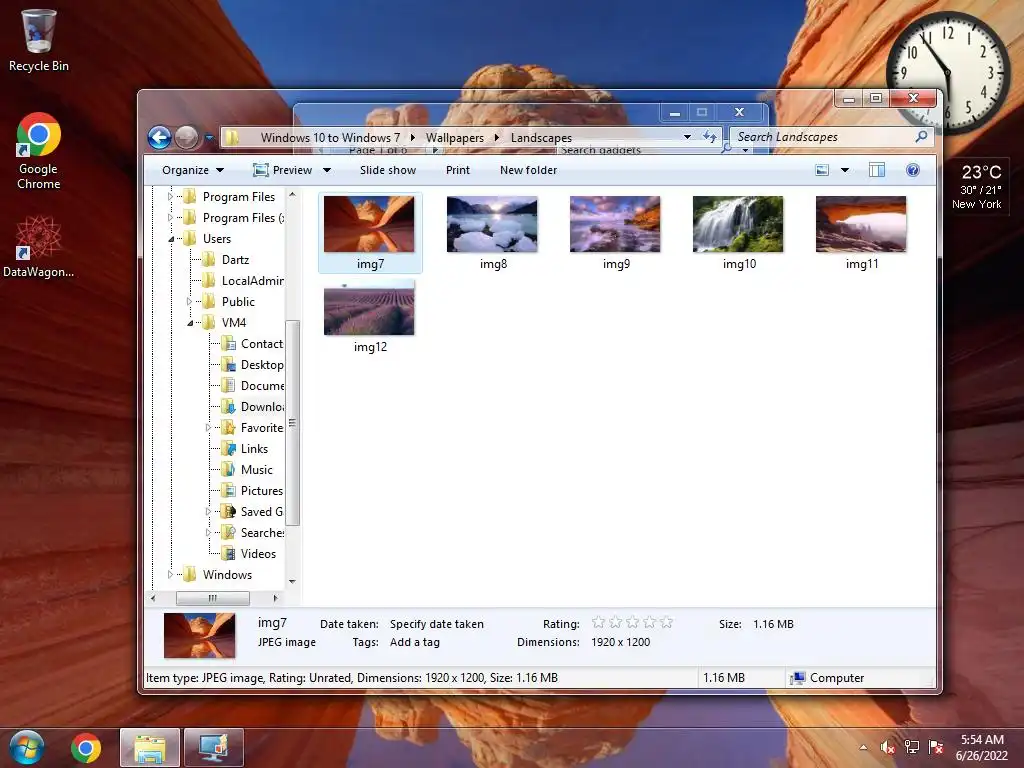The height and width of the screenshot is (768, 1024).
Task: Click Specify date taken field
Action: pyautogui.click(x=437, y=624)
